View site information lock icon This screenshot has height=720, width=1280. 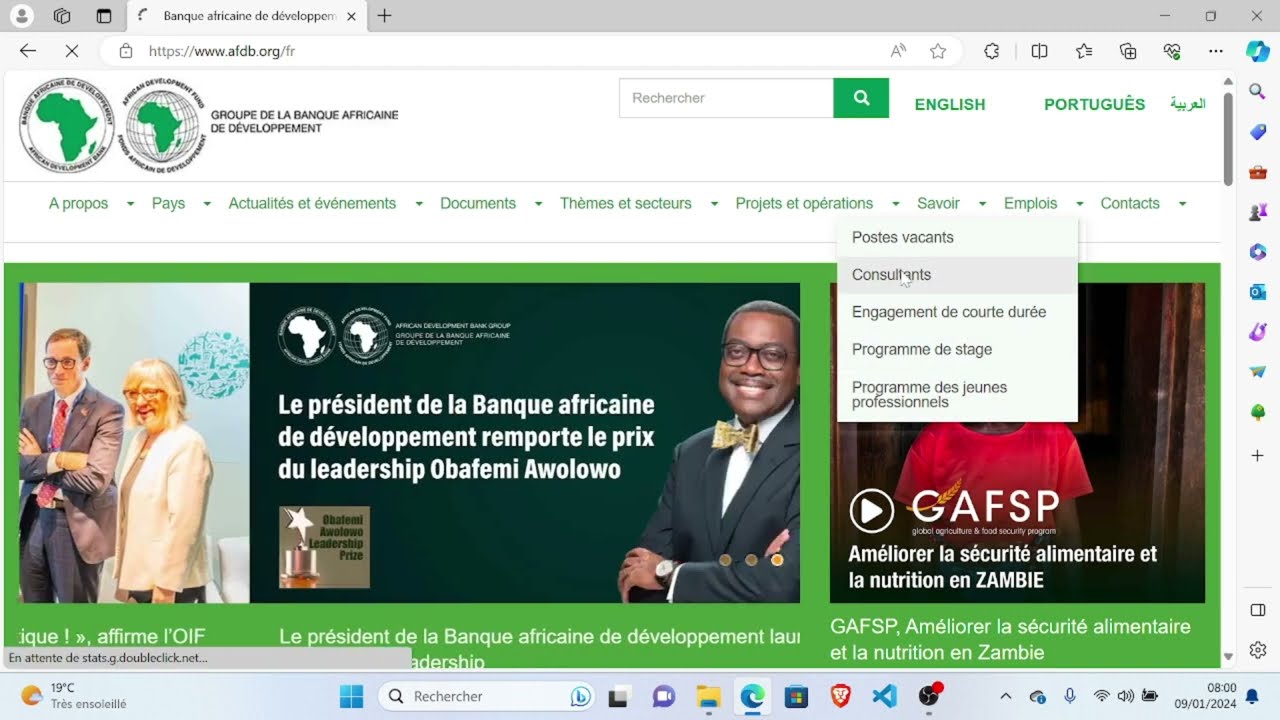point(126,51)
